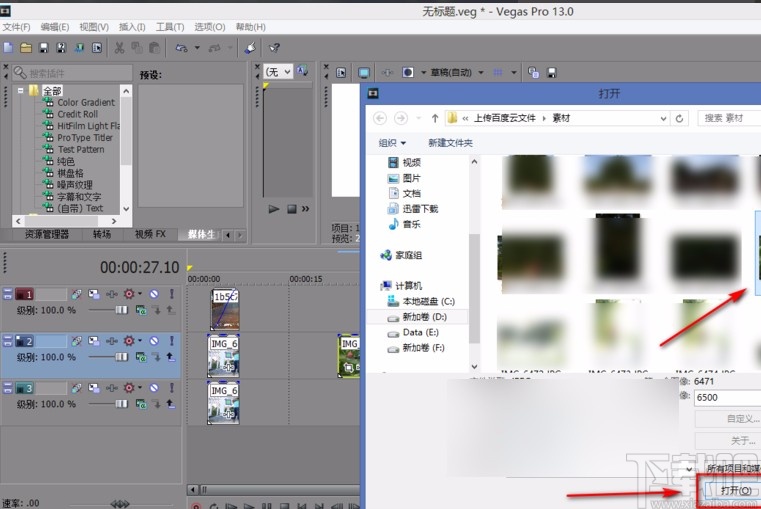761x509 pixels.
Task: Click the Open folder icon in toolbar
Action: coord(26,47)
